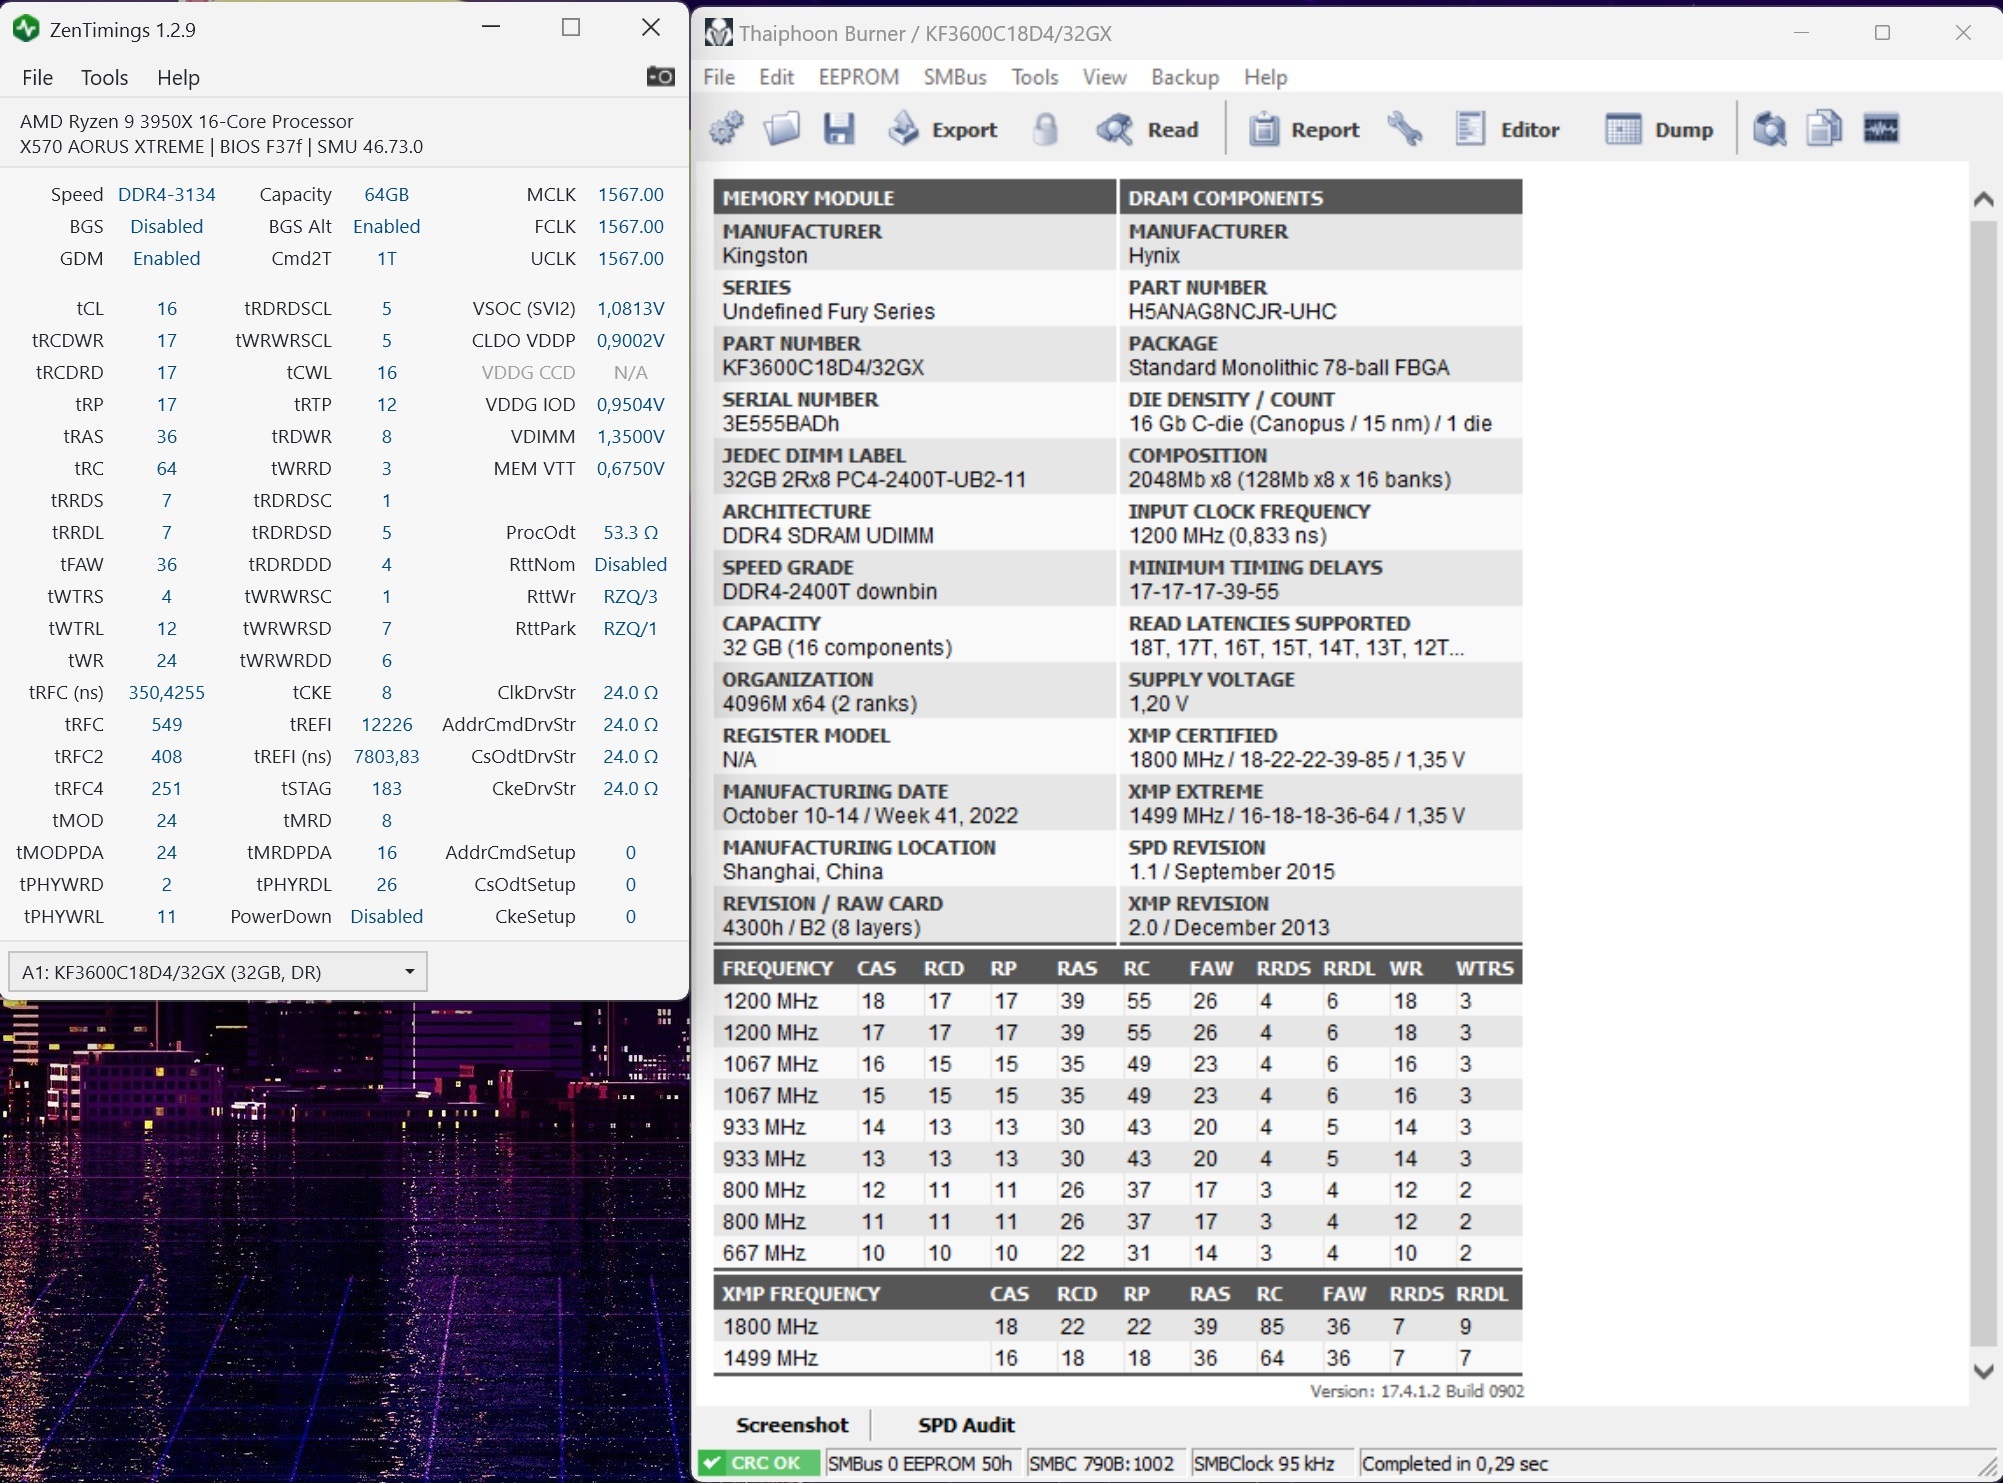Click the Export toolbar button
Screen dimensions: 2003x1483
pos(944,129)
